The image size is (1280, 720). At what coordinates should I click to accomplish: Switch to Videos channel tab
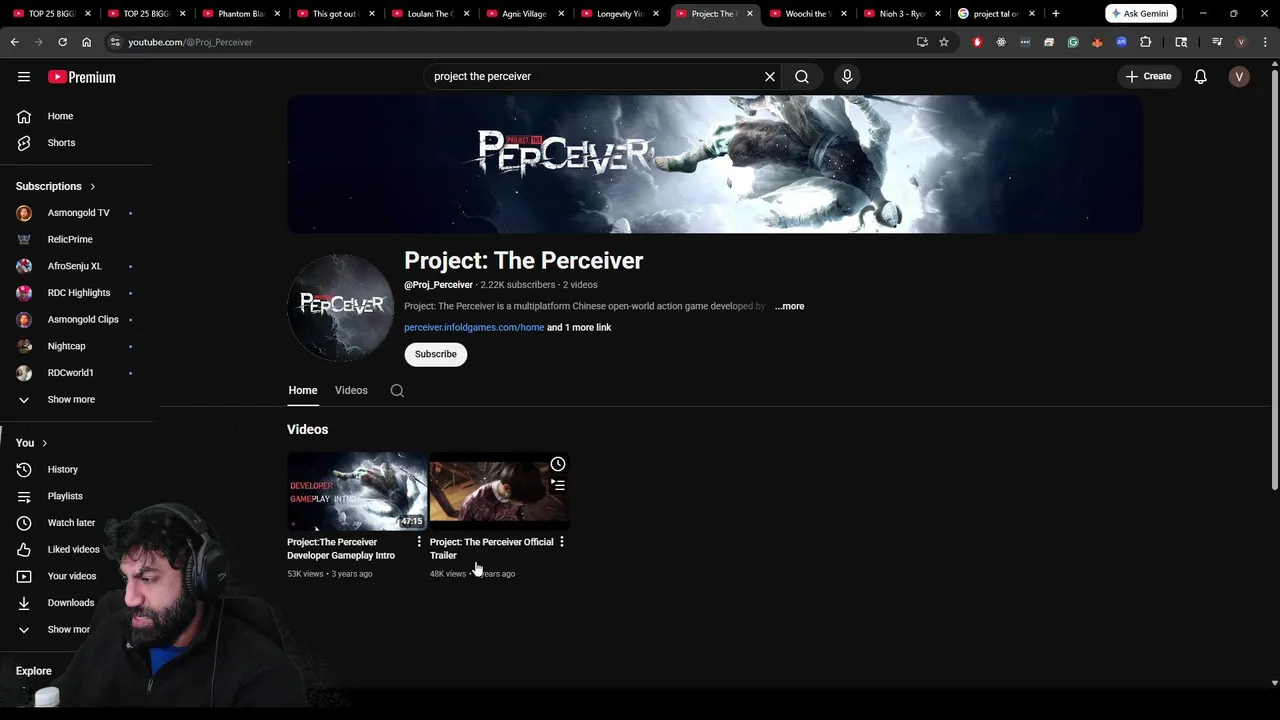[x=351, y=391]
